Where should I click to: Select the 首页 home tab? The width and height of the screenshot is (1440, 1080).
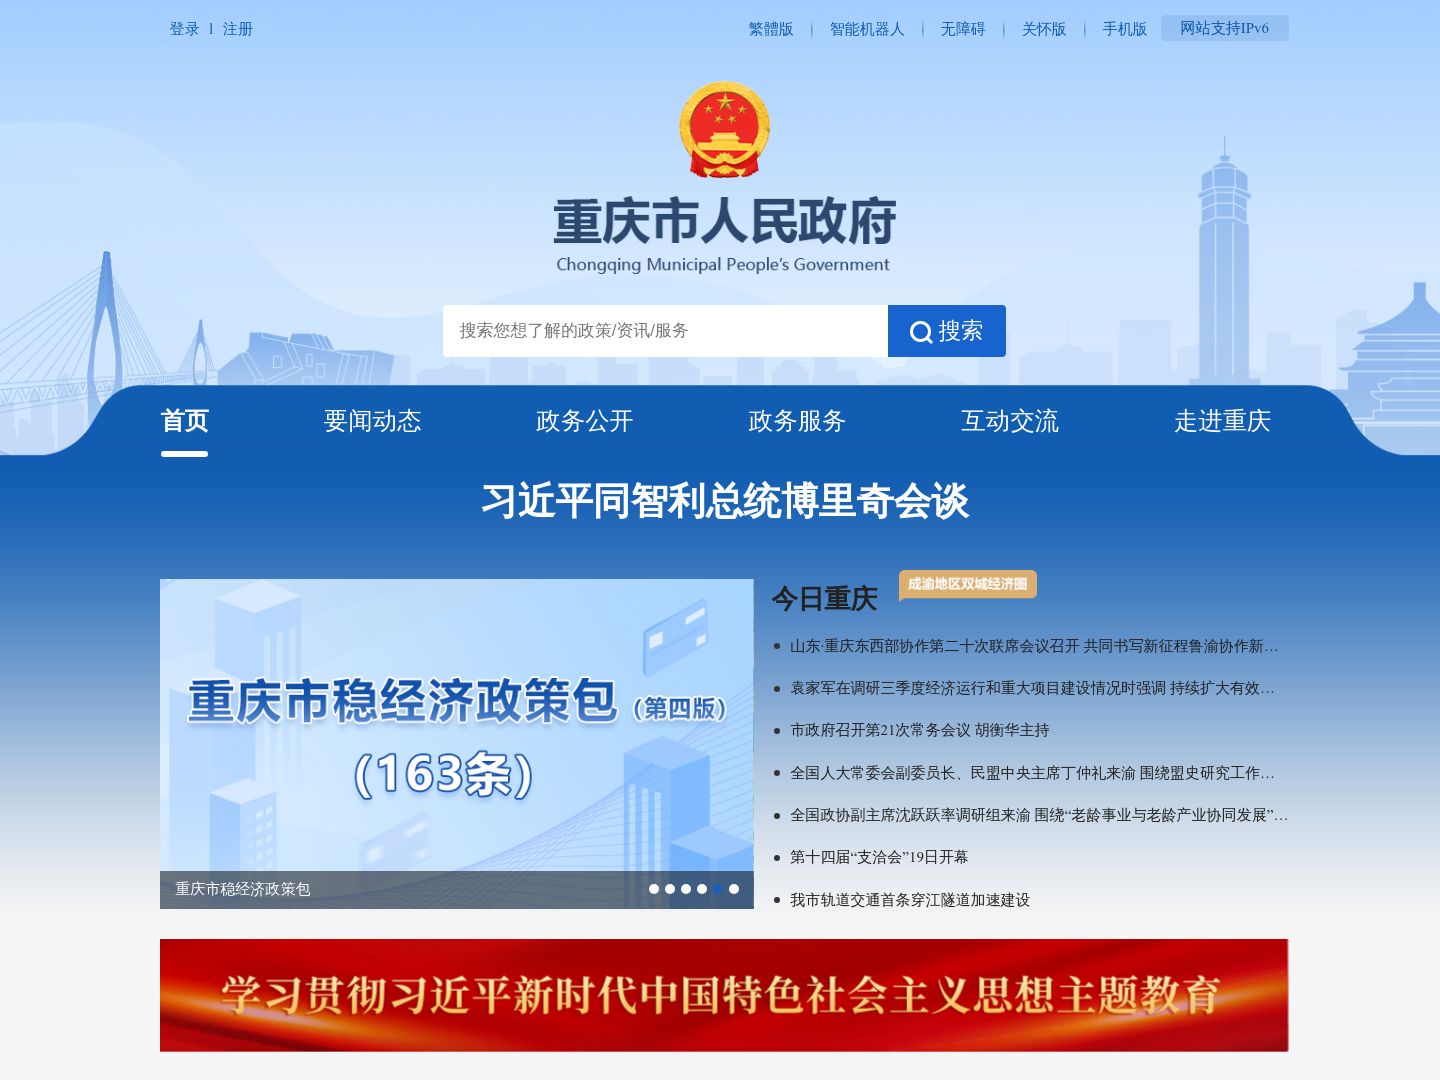tap(185, 421)
